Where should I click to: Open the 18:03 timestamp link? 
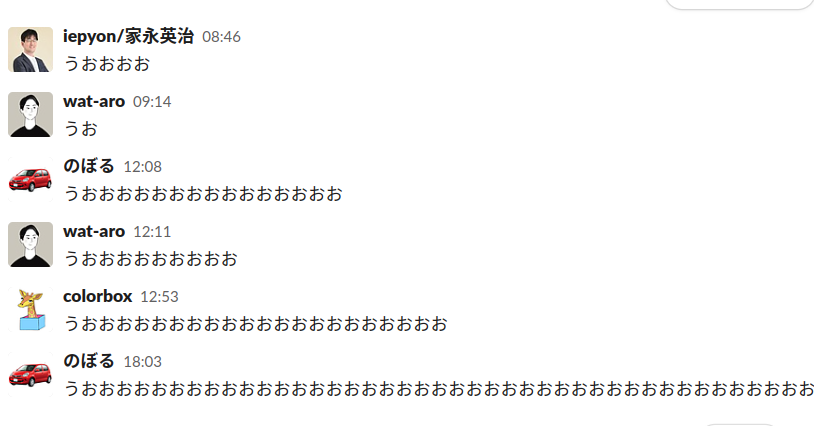[143, 362]
